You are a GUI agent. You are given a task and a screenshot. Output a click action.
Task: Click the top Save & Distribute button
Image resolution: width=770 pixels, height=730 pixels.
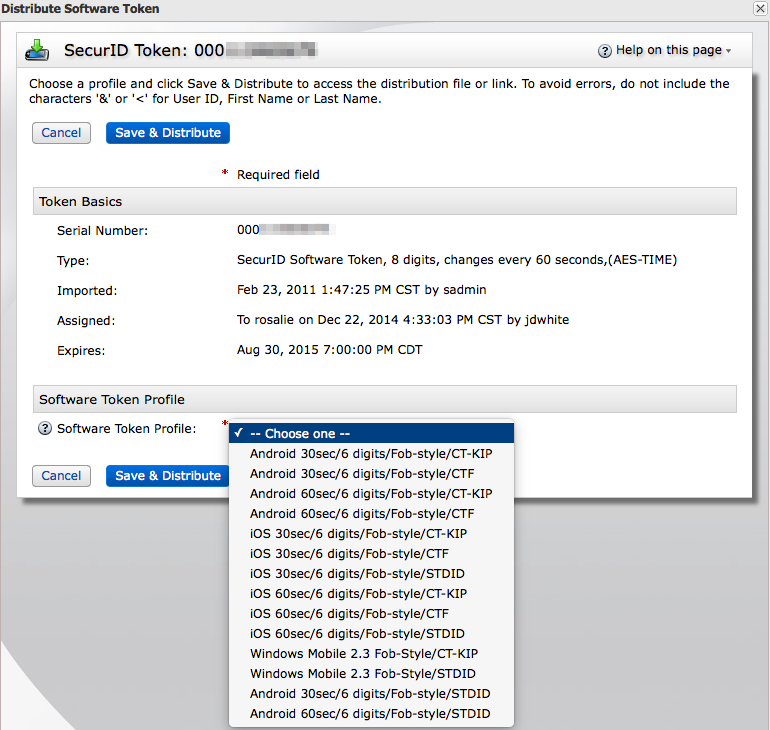tap(168, 133)
